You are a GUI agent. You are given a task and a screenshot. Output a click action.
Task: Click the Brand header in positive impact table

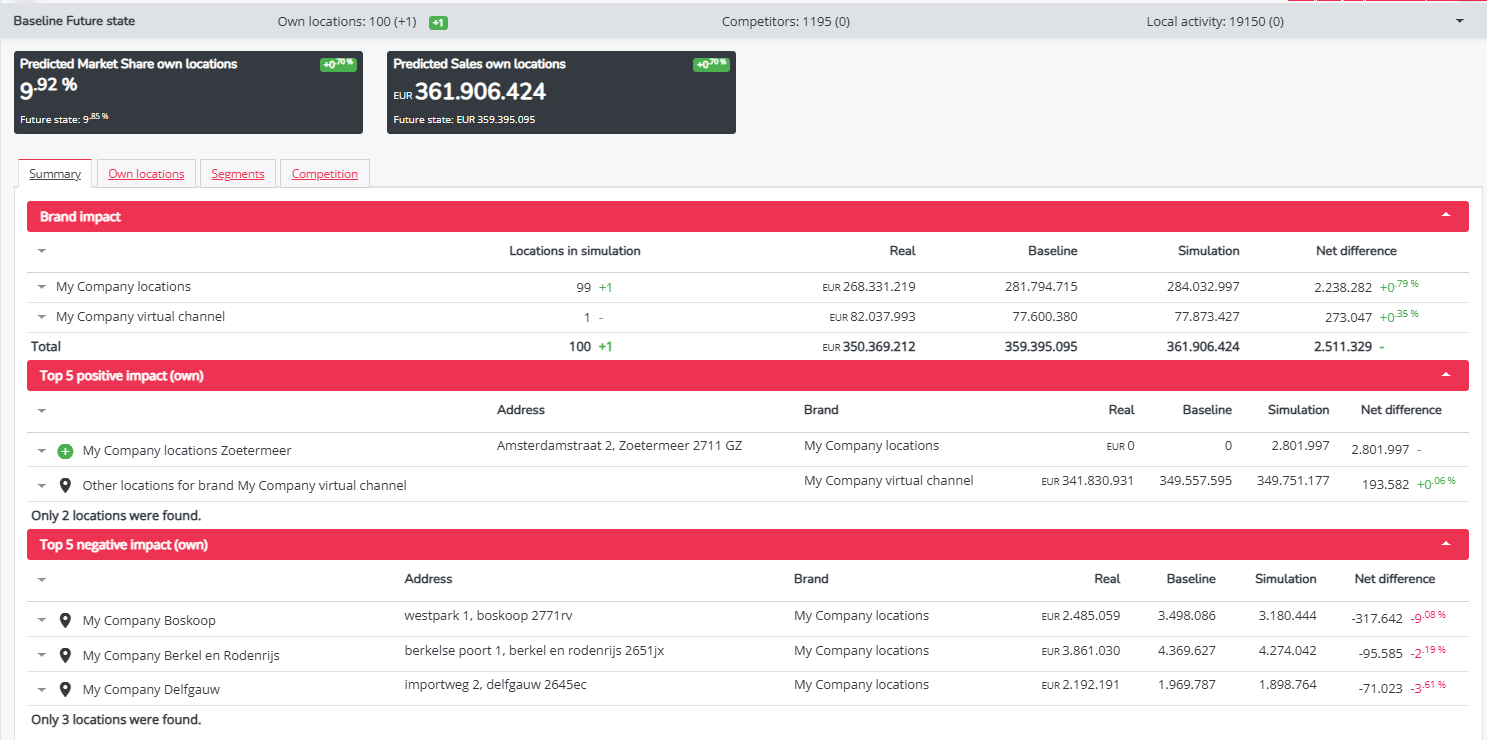[x=821, y=410]
